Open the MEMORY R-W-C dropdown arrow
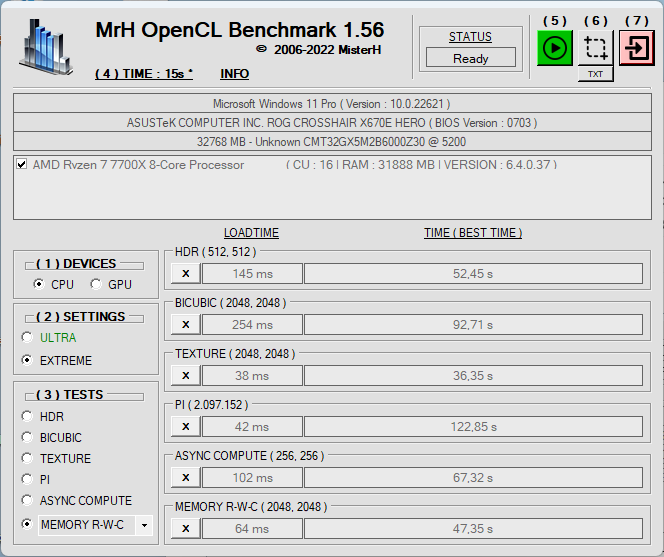The height and width of the screenshot is (557, 664). (x=144, y=525)
